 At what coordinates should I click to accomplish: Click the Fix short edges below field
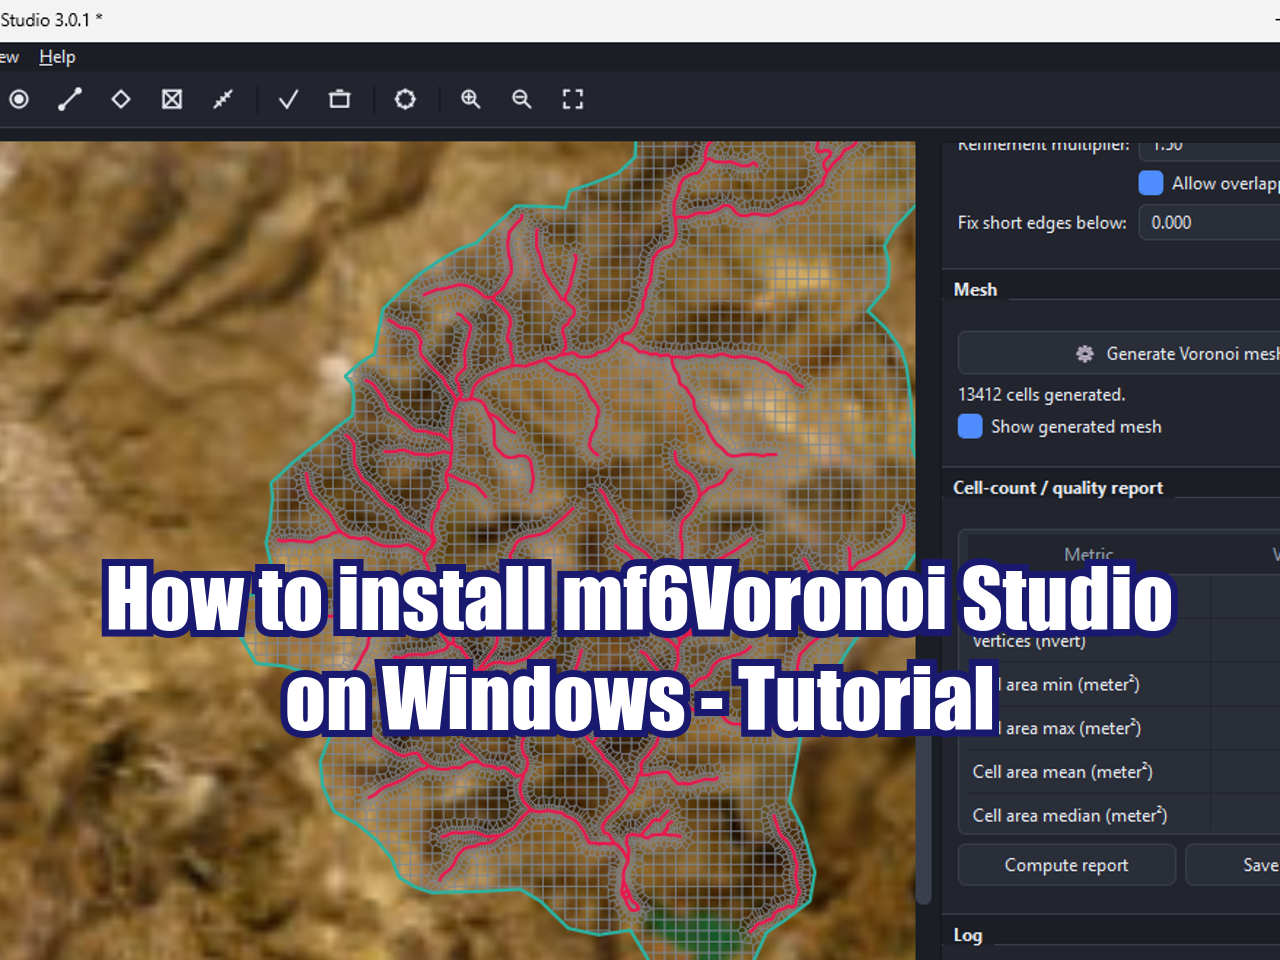tap(1210, 223)
